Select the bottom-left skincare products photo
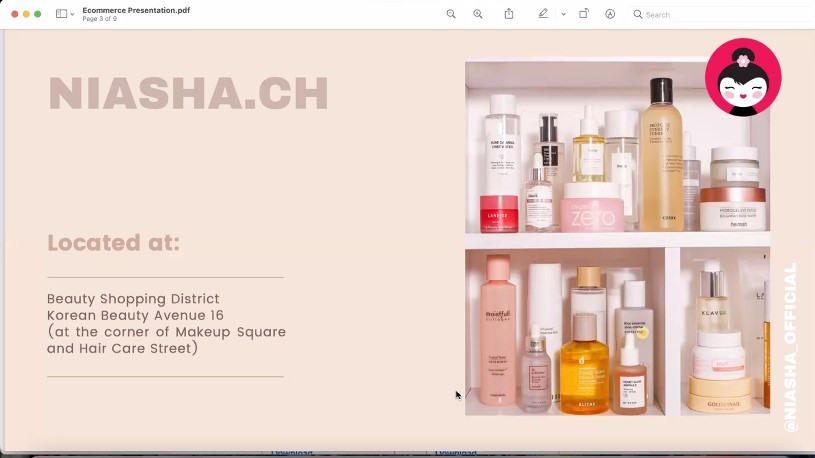Viewport: 815px width, 458px height. tap(565, 331)
